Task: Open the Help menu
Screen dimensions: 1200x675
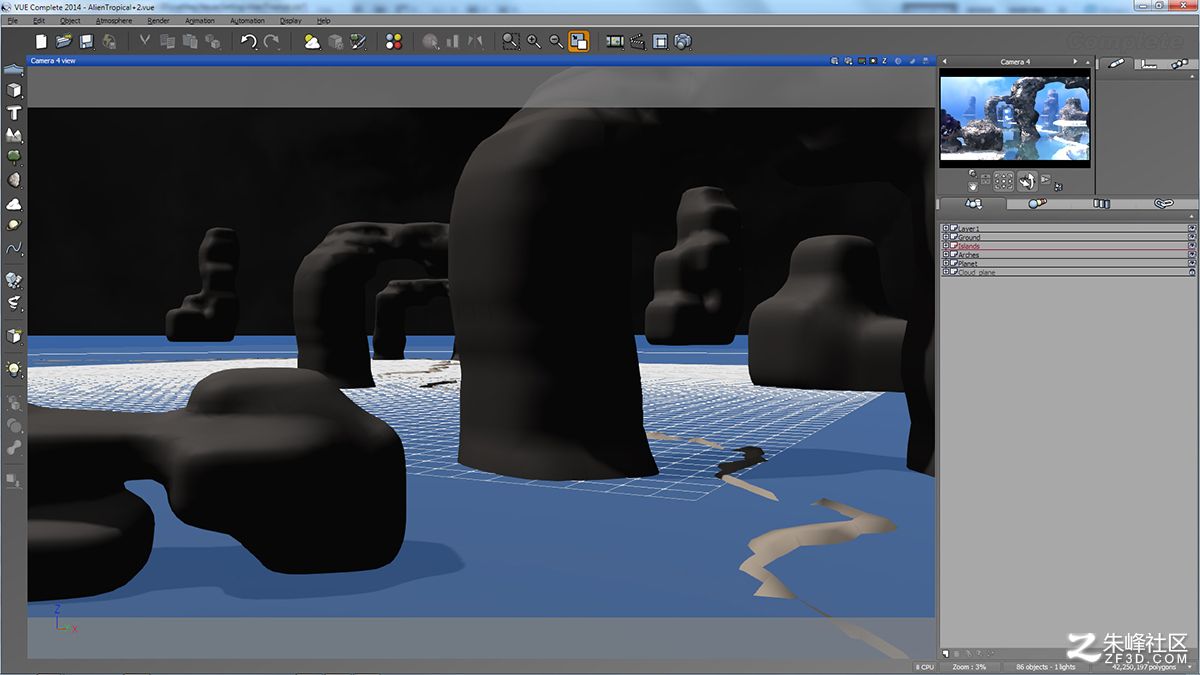Action: click(x=323, y=21)
